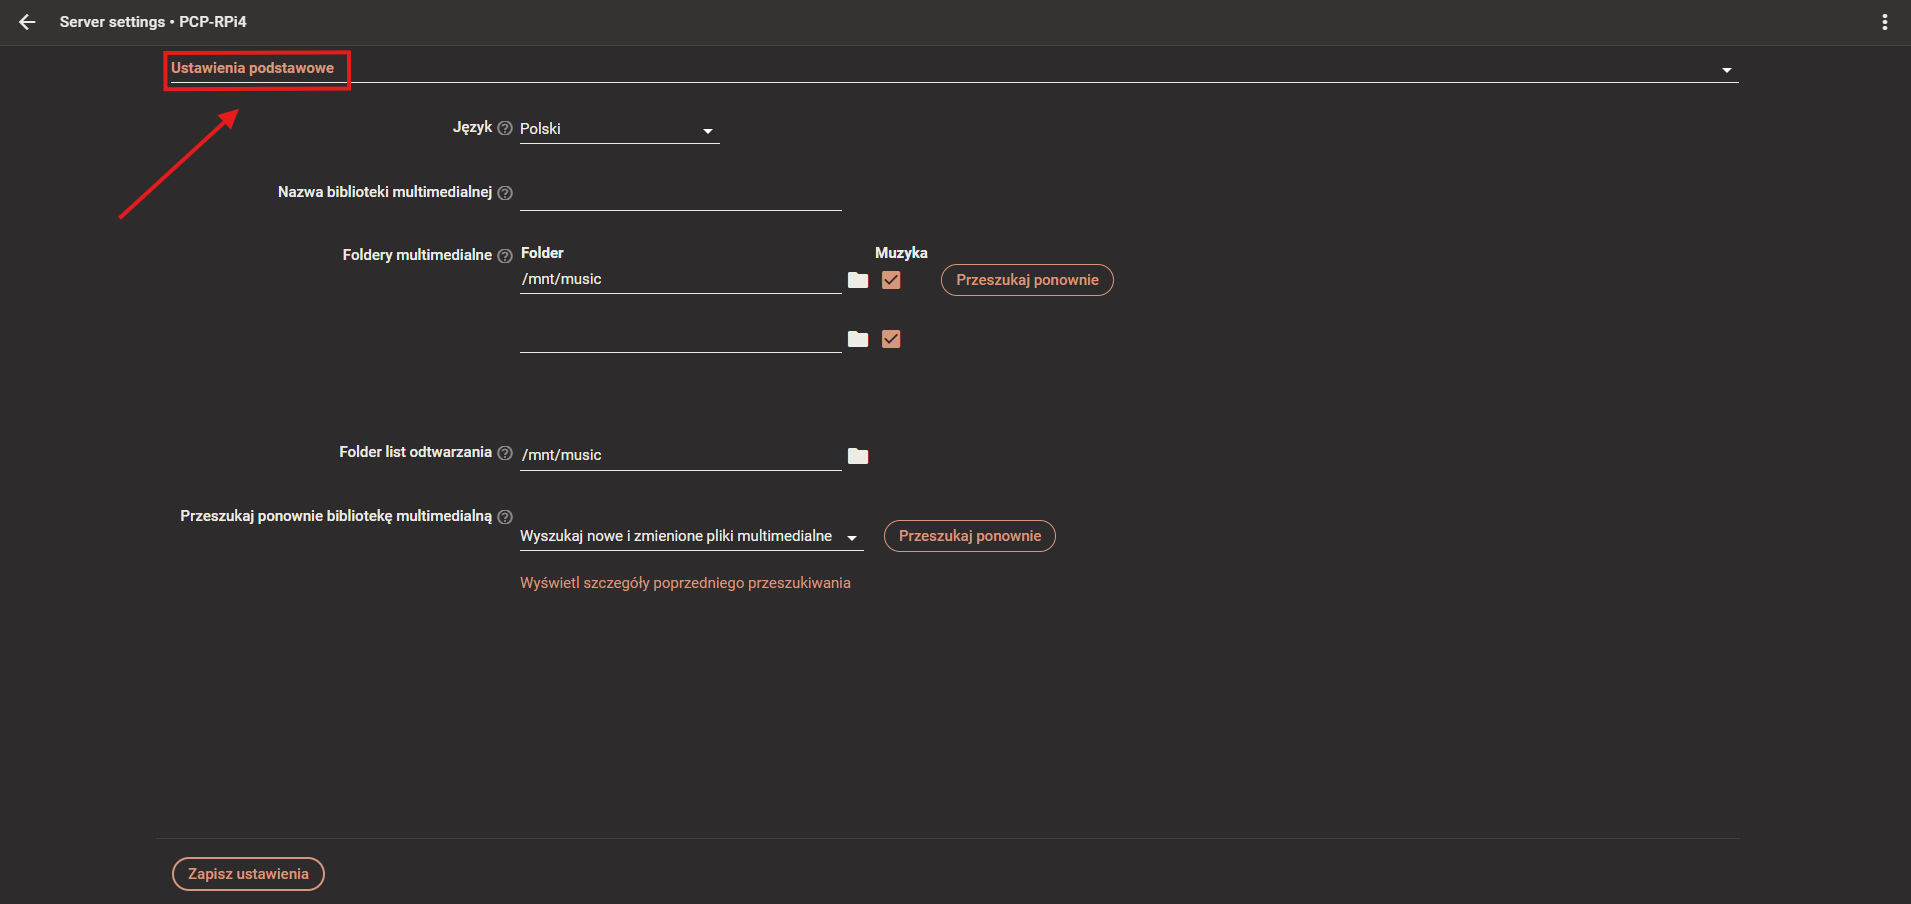This screenshot has width=1911, height=904.
Task: Click help icon beside Nazwa biblioteki multimedialnej
Action: (x=505, y=193)
